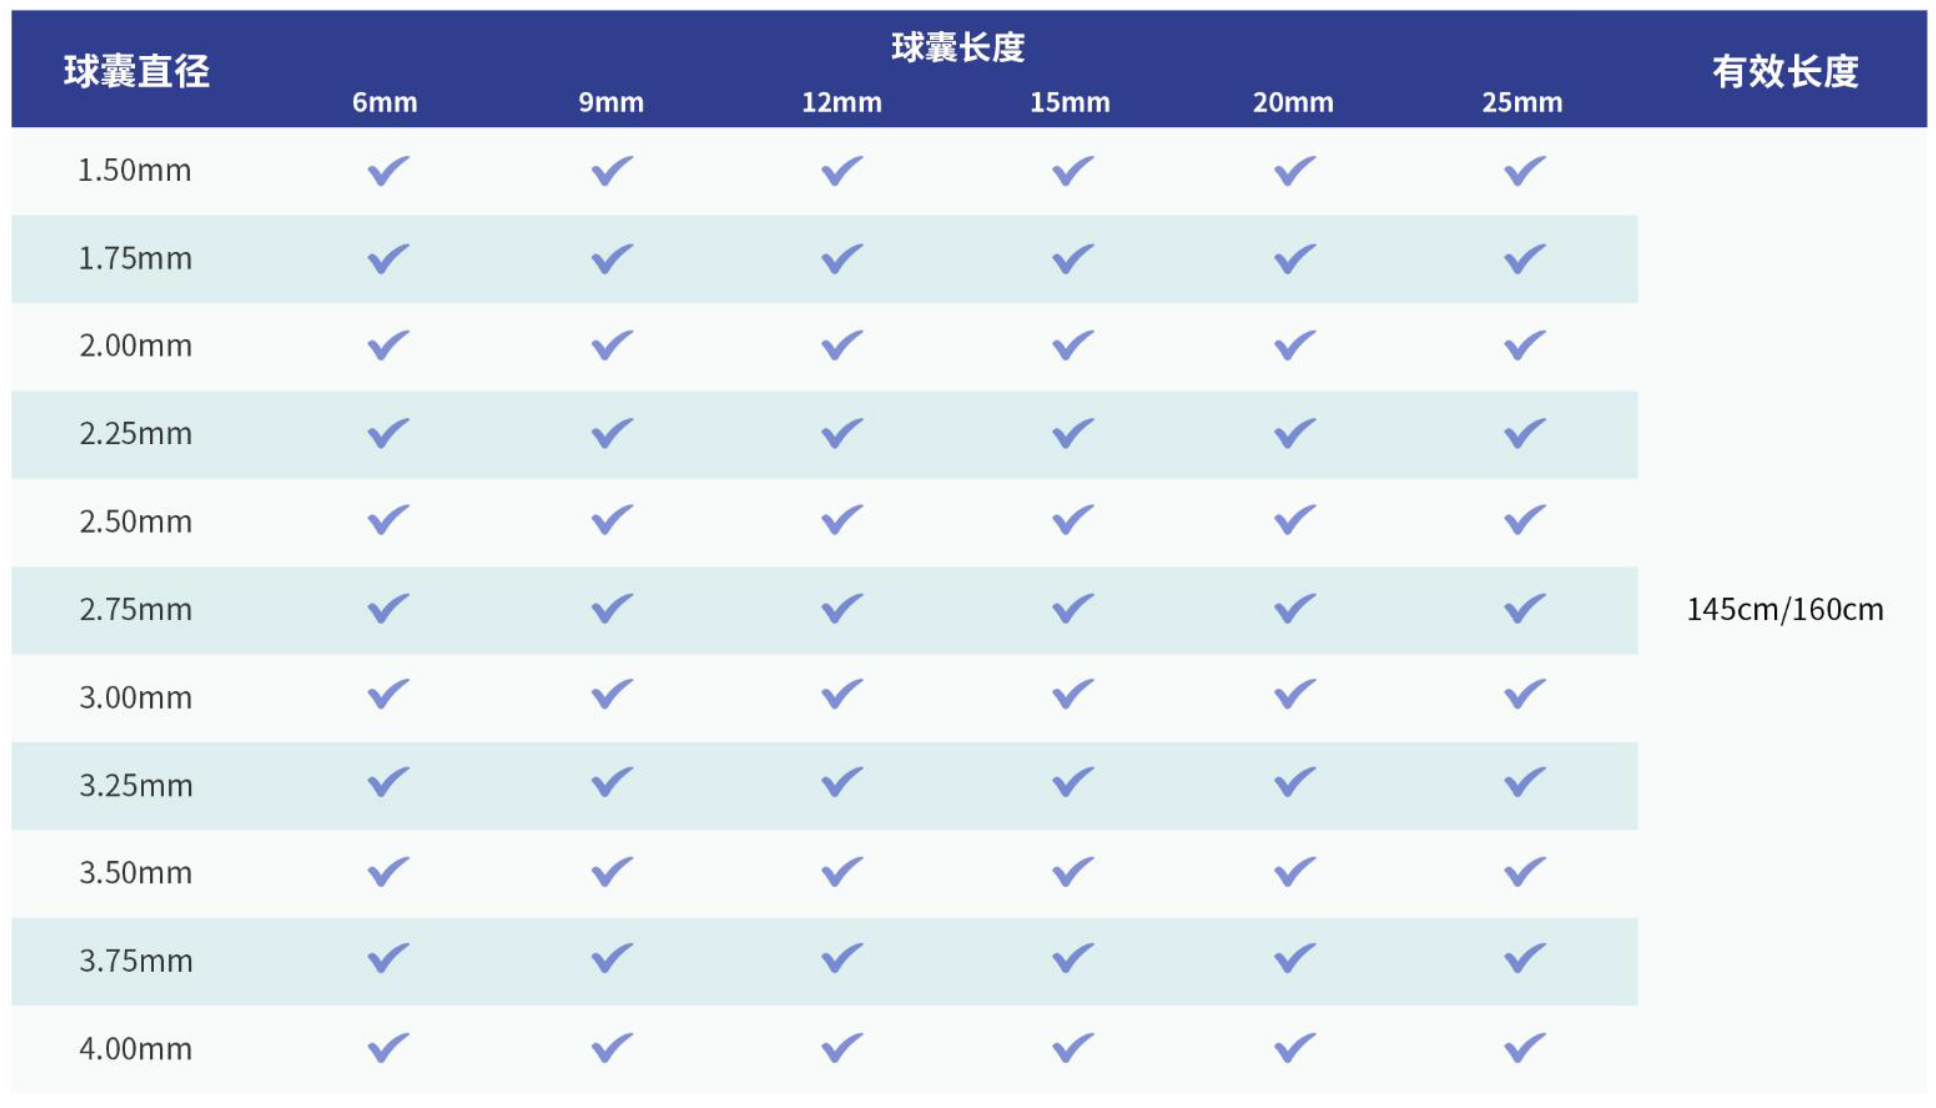Click the checkmark for 1.50mm diameter, 6mm length

(x=388, y=171)
